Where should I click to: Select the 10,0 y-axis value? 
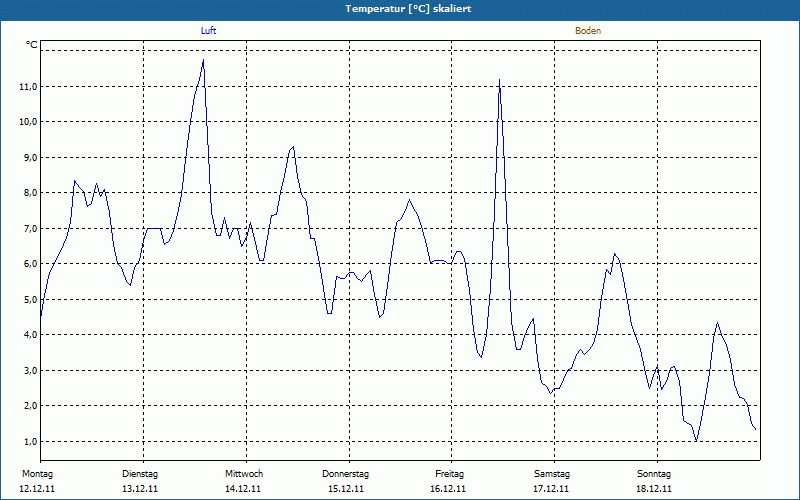tap(28, 122)
